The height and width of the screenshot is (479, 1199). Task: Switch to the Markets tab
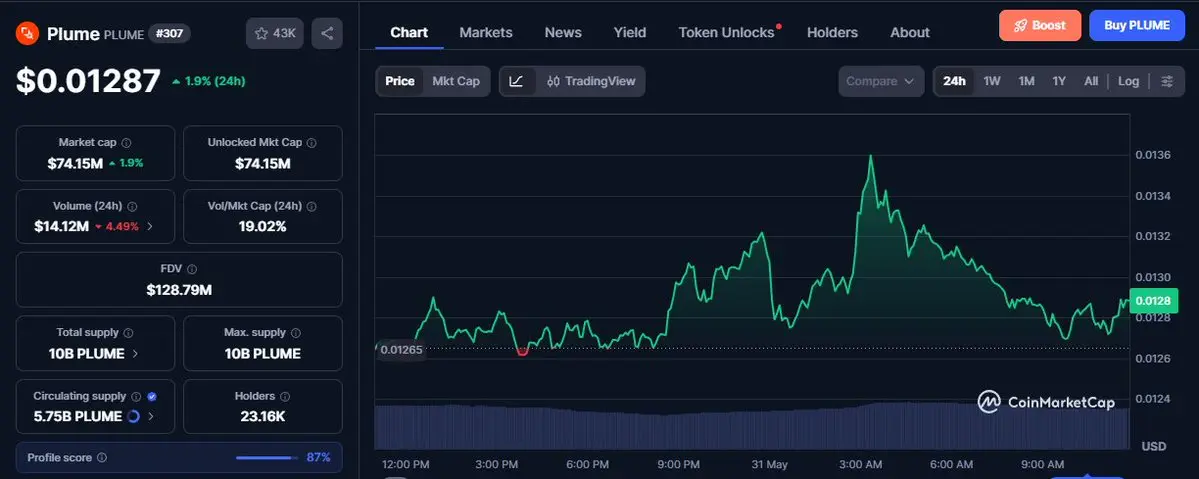pyautogui.click(x=486, y=33)
